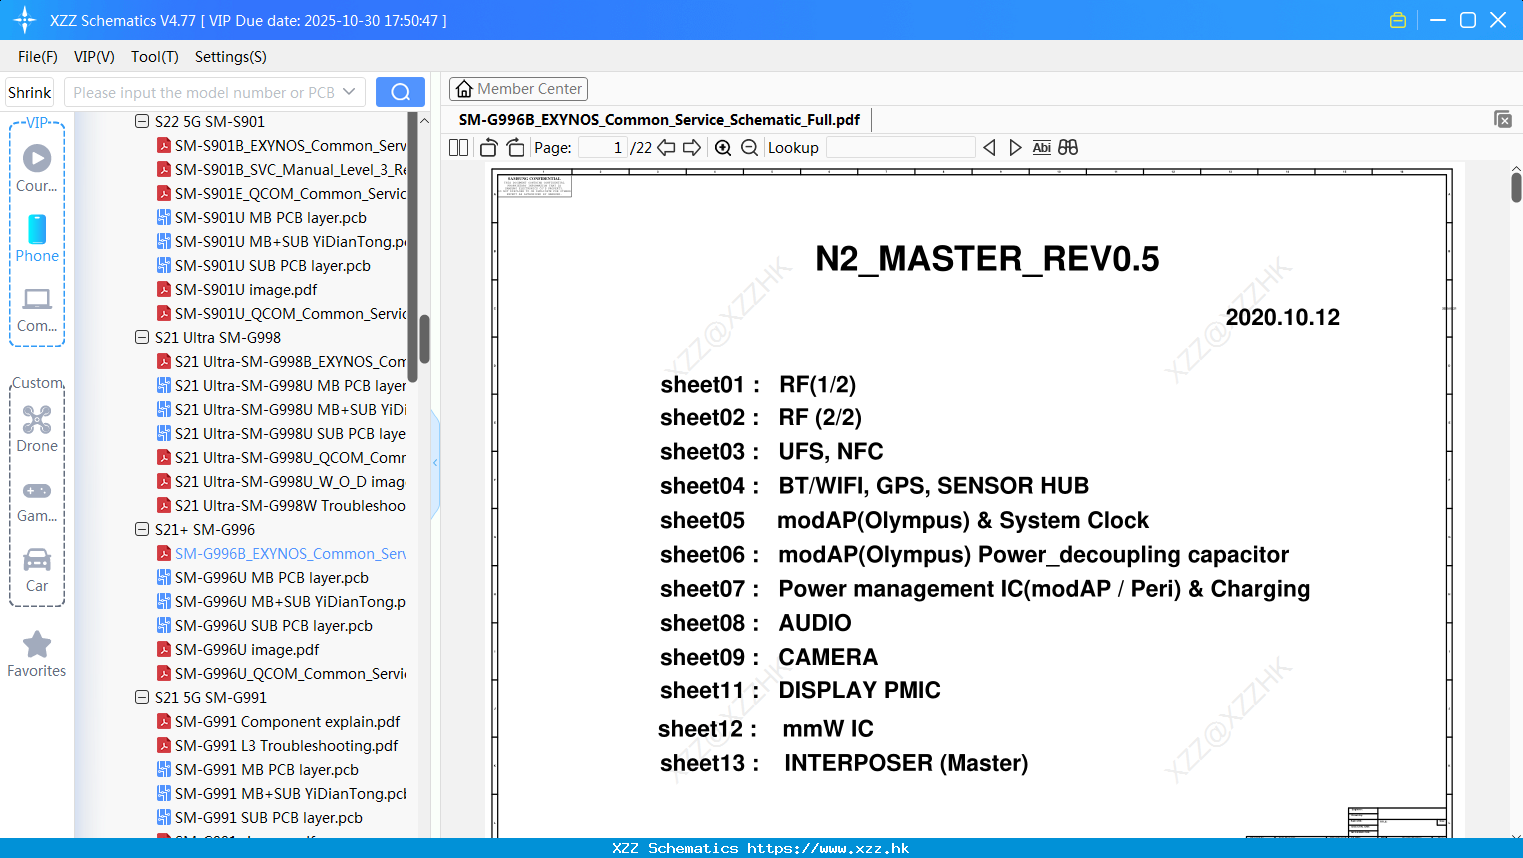Open SM-S901U SUB PCB layer.pcb
This screenshot has width=1523, height=858.
(x=264, y=266)
